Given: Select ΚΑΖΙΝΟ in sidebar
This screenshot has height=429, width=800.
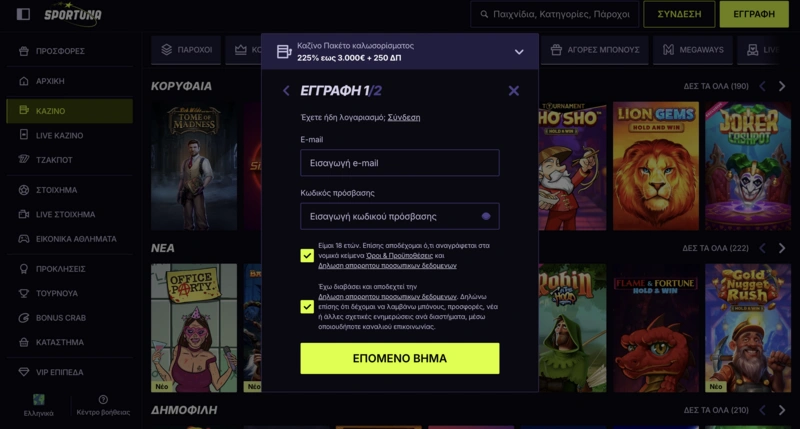Looking at the screenshot, I should coord(69,111).
